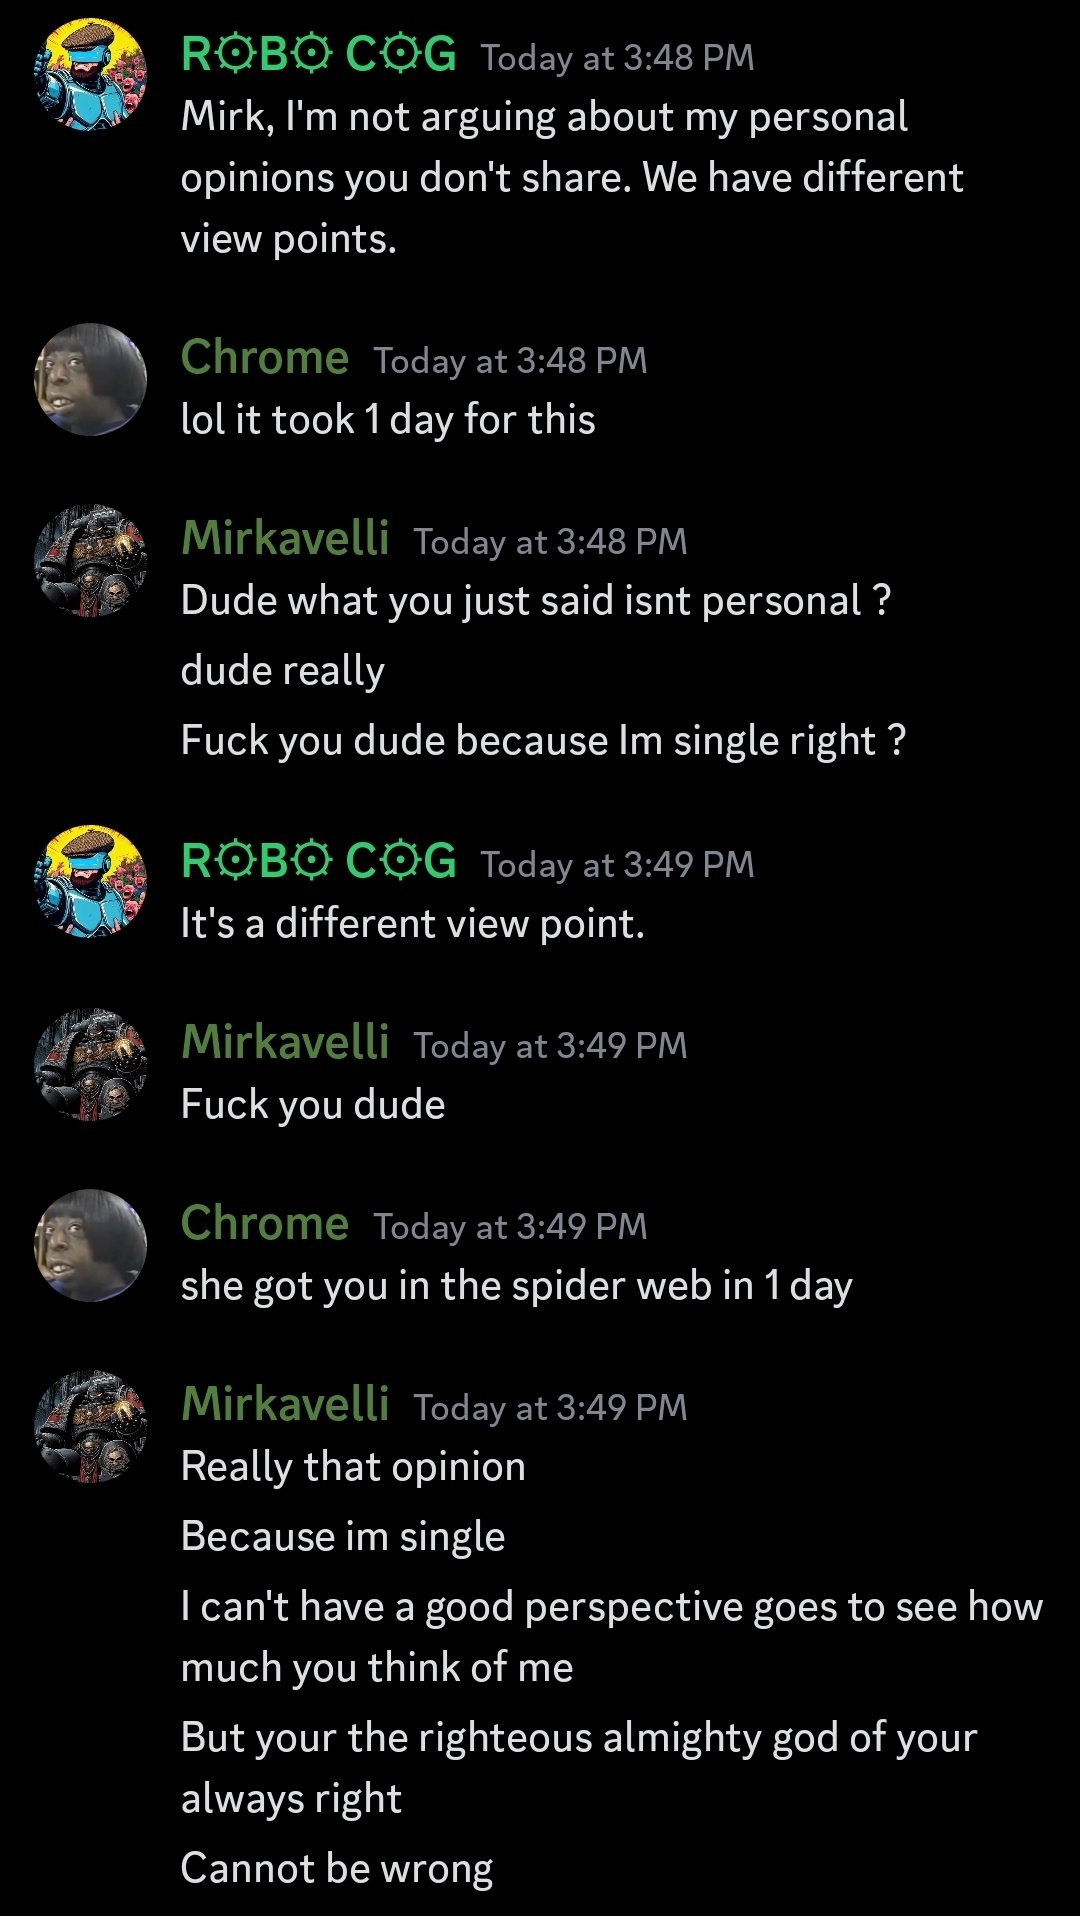
Task: Click the "Because im single" message
Action: 343,1537
